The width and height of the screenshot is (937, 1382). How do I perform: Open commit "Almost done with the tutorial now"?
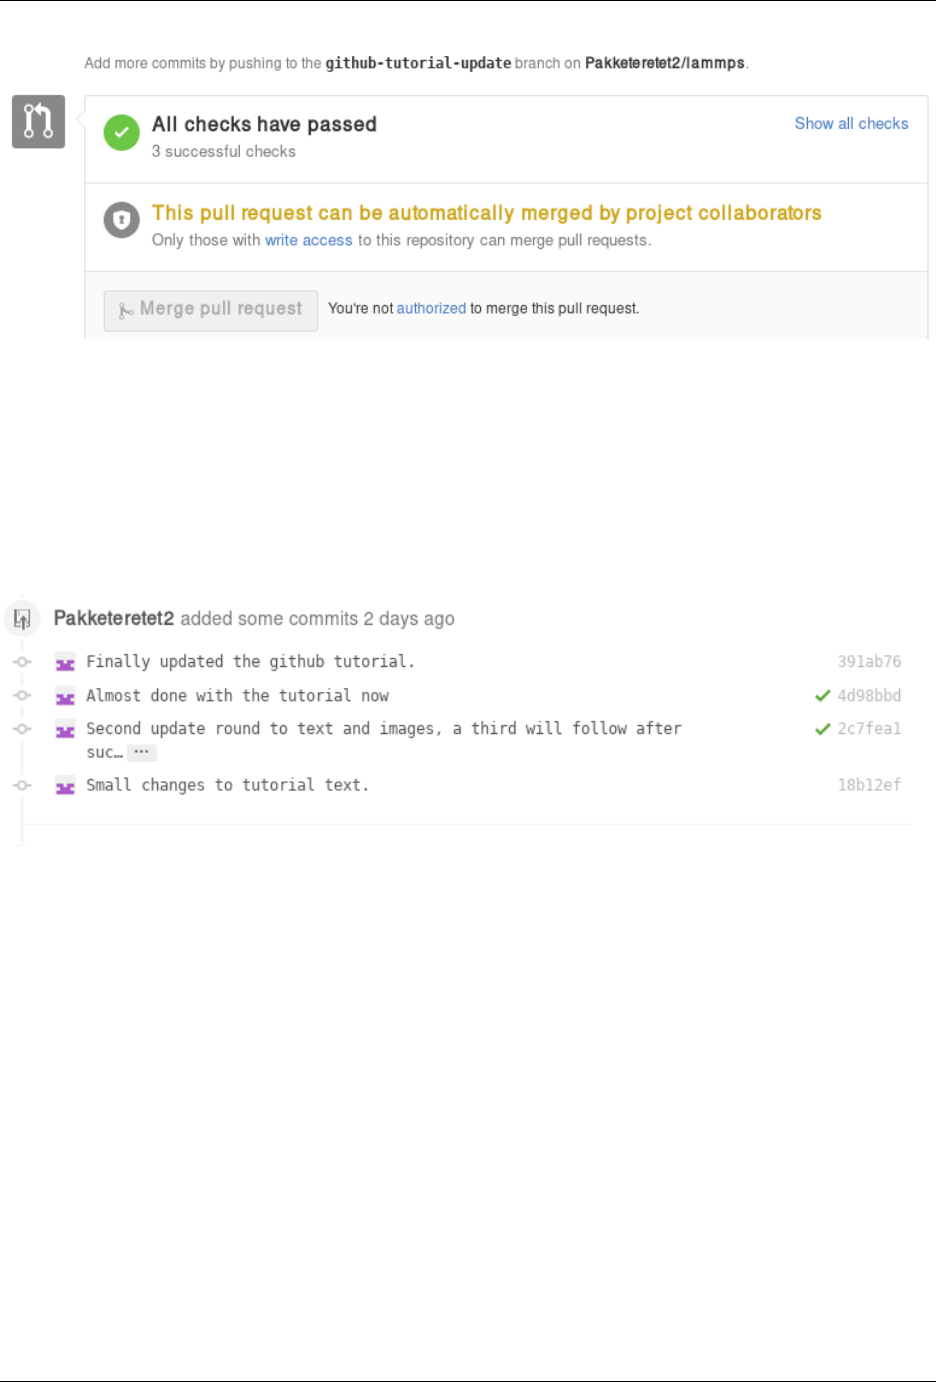(237, 696)
